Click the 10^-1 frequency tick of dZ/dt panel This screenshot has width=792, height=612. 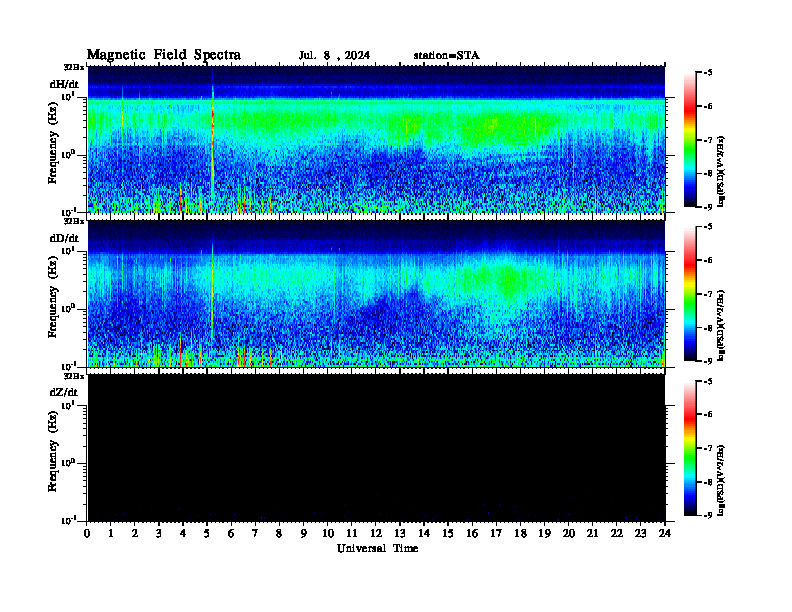pos(68,520)
